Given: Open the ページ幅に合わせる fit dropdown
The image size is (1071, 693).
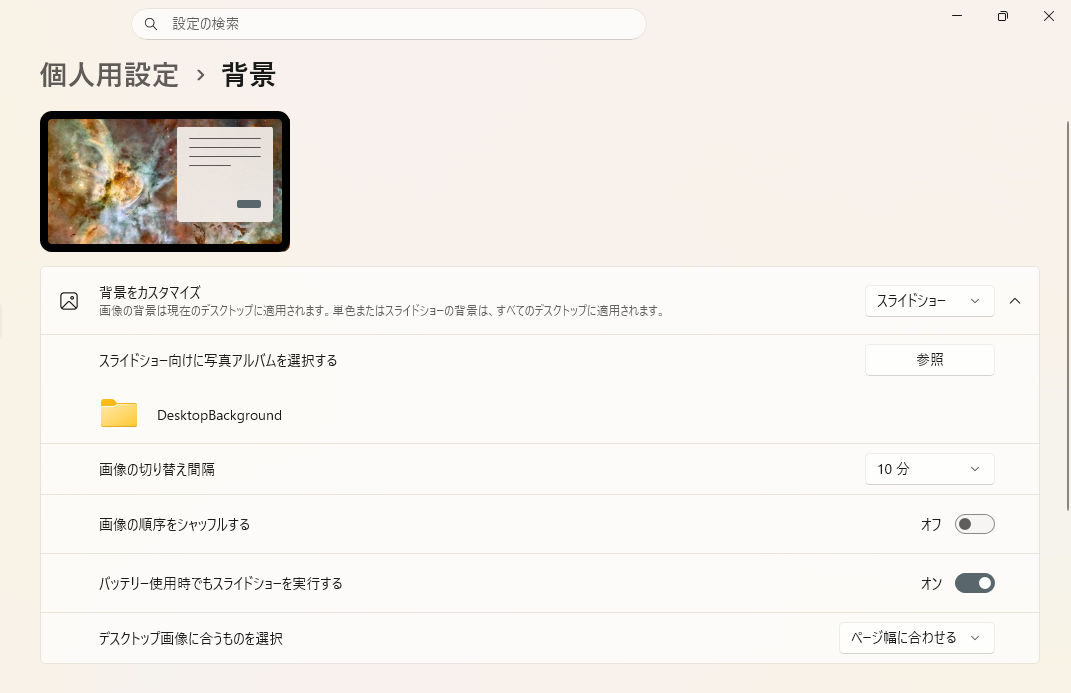Looking at the screenshot, I should click(x=917, y=638).
